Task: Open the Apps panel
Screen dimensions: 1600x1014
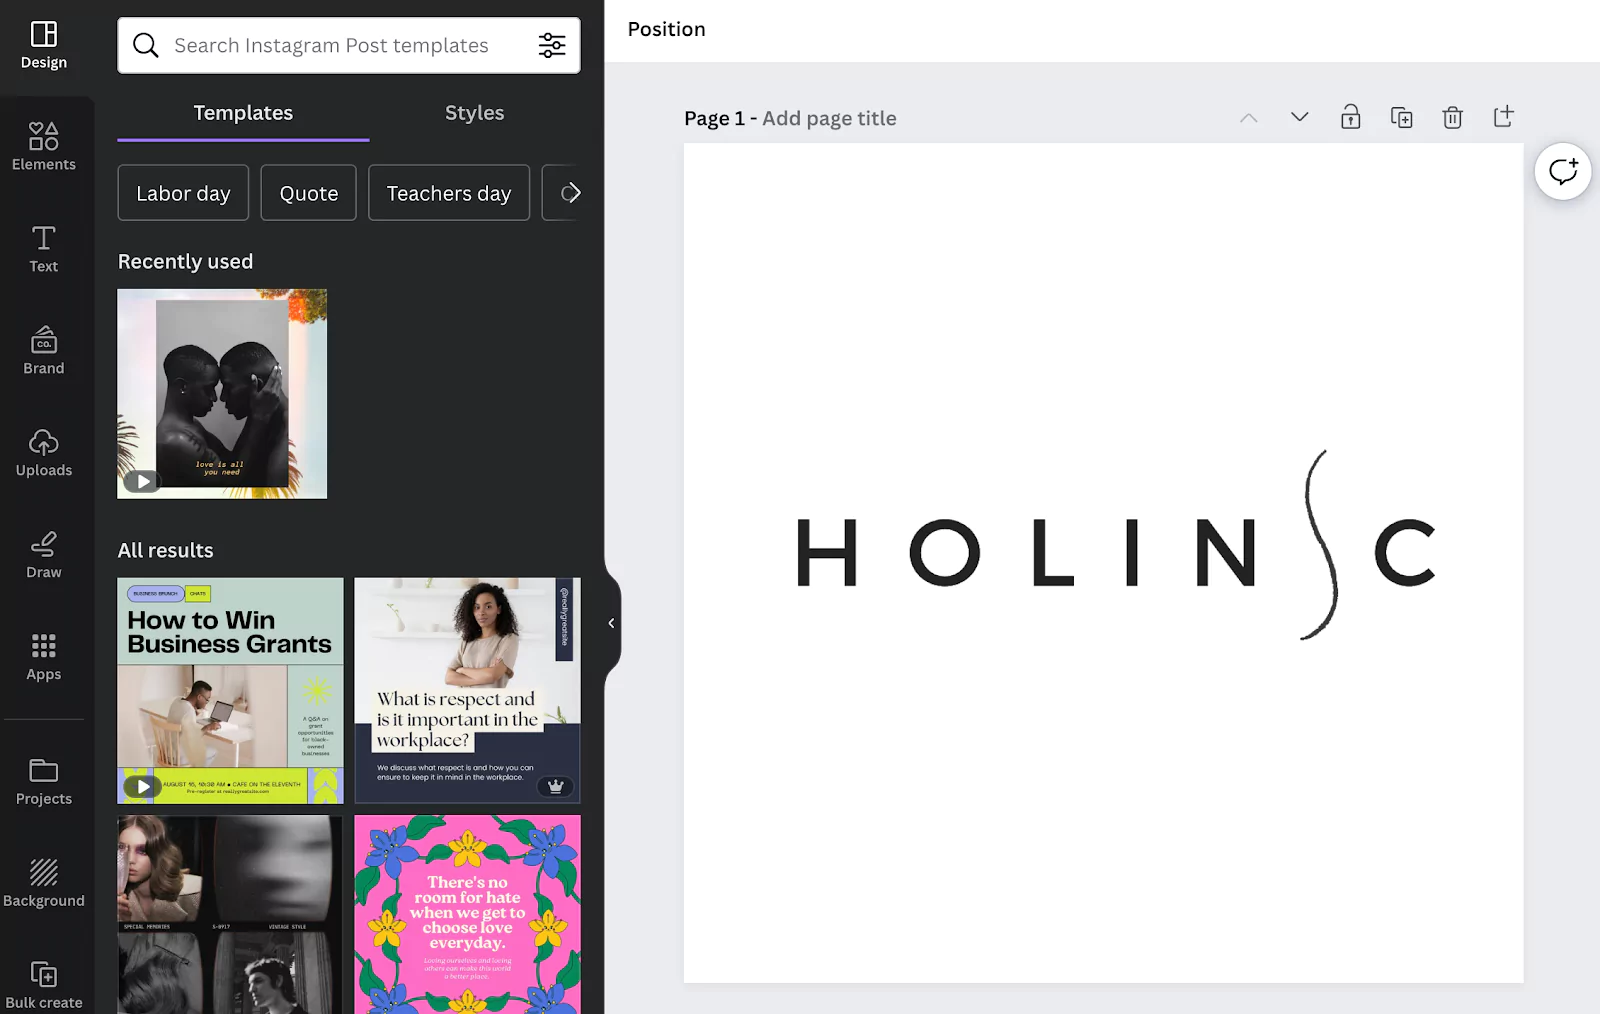Action: (44, 656)
